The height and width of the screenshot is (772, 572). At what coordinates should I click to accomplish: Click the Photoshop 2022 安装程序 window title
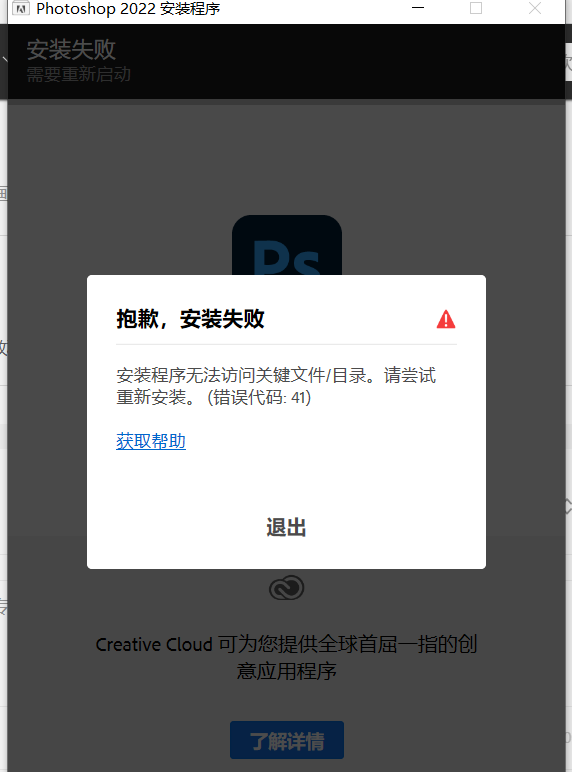pyautogui.click(x=128, y=8)
